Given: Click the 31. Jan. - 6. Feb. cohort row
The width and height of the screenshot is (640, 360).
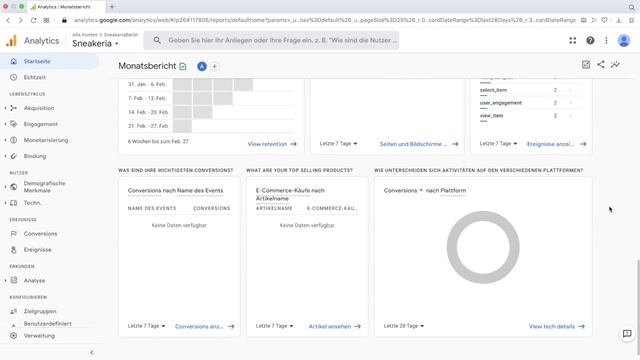Looking at the screenshot, I should click(211, 84).
